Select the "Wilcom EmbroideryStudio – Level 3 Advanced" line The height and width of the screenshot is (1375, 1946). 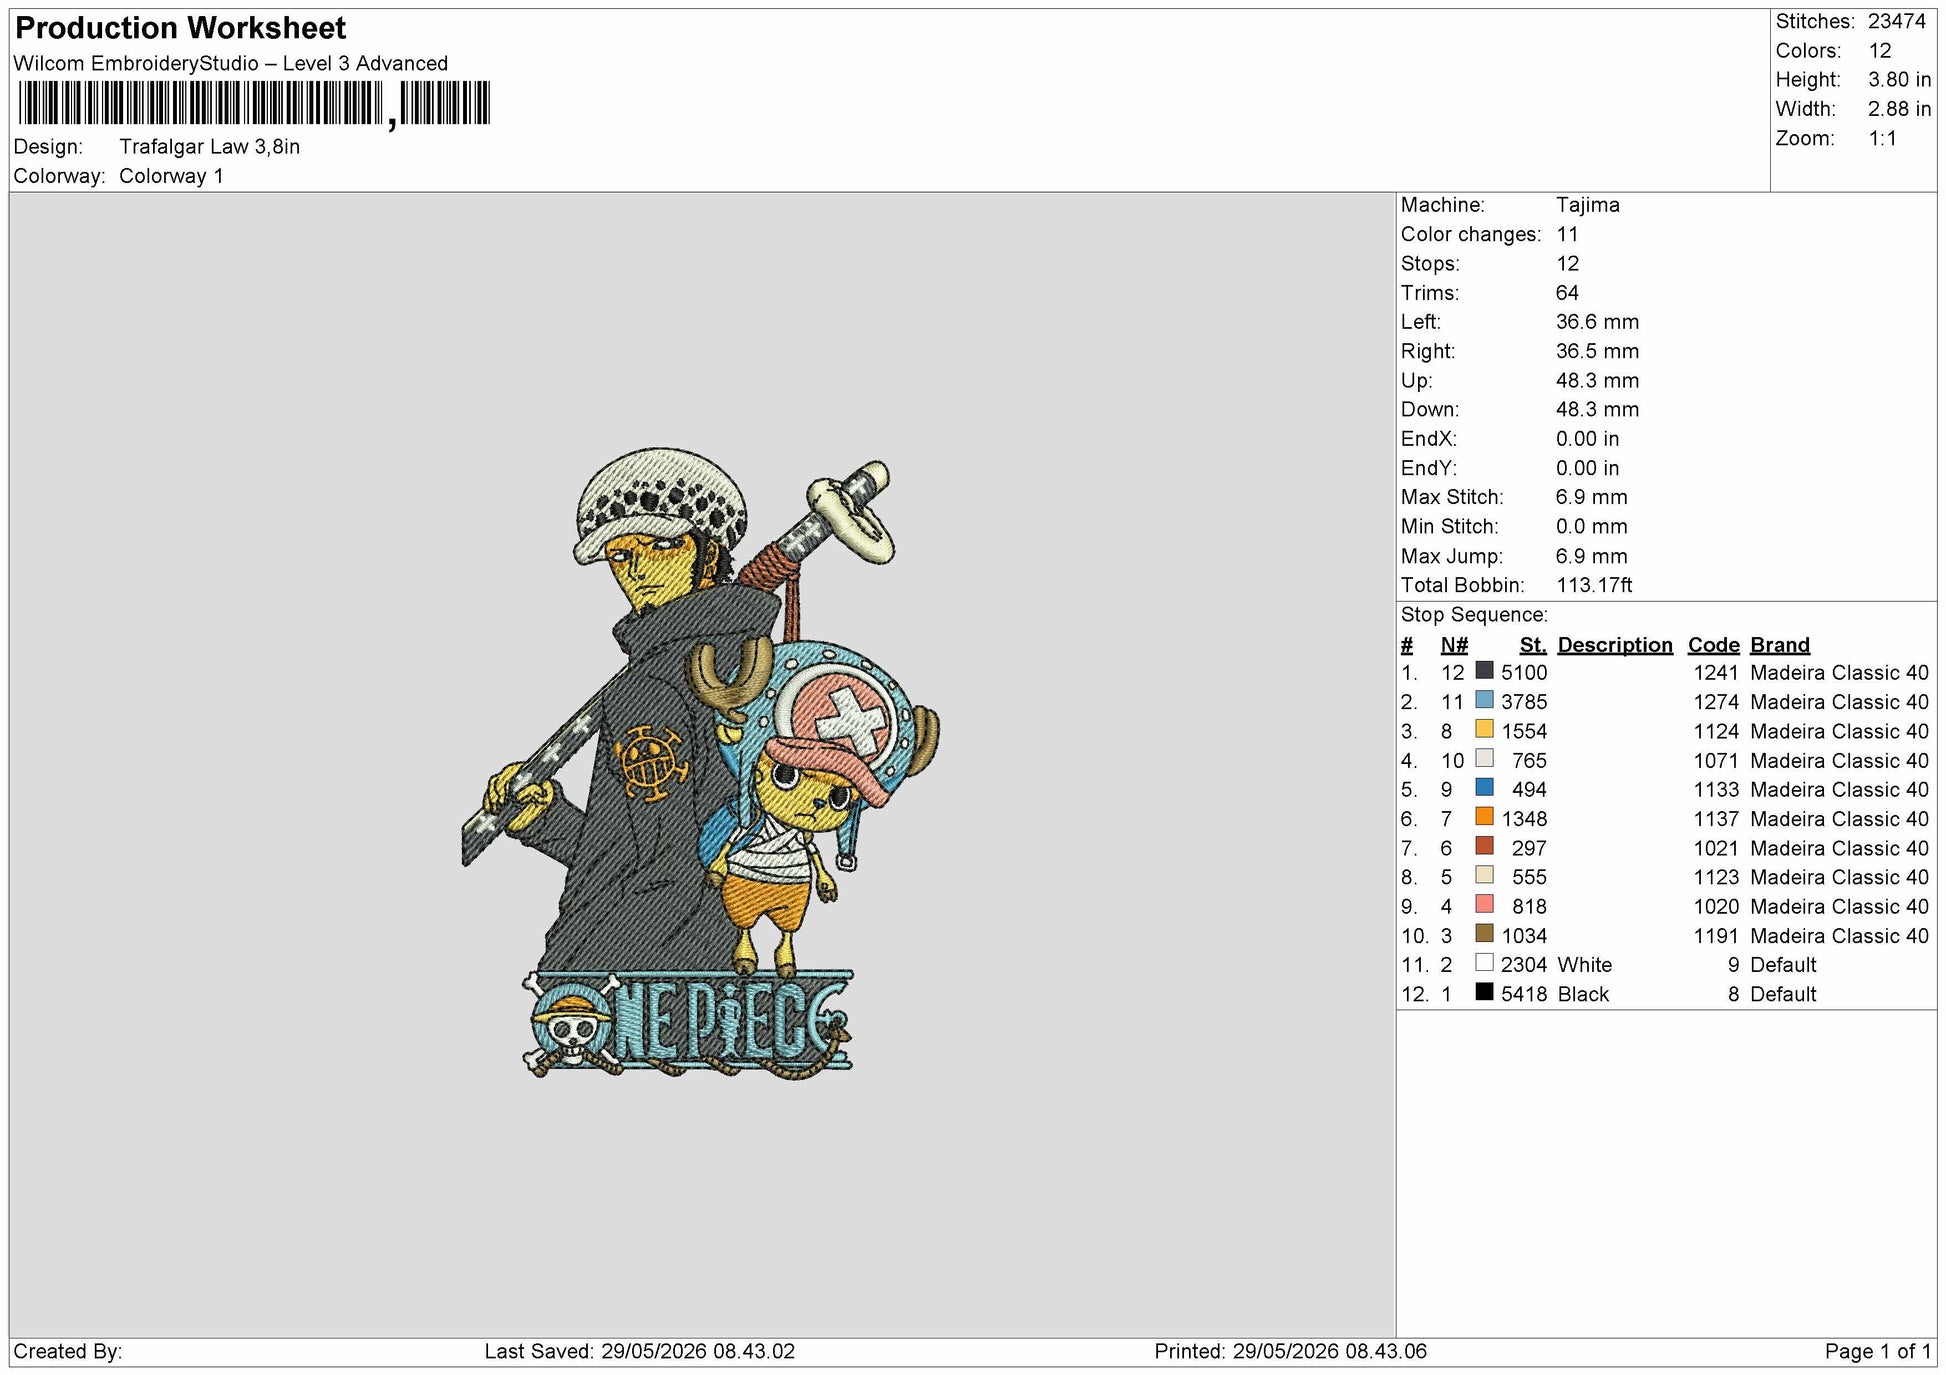231,64
